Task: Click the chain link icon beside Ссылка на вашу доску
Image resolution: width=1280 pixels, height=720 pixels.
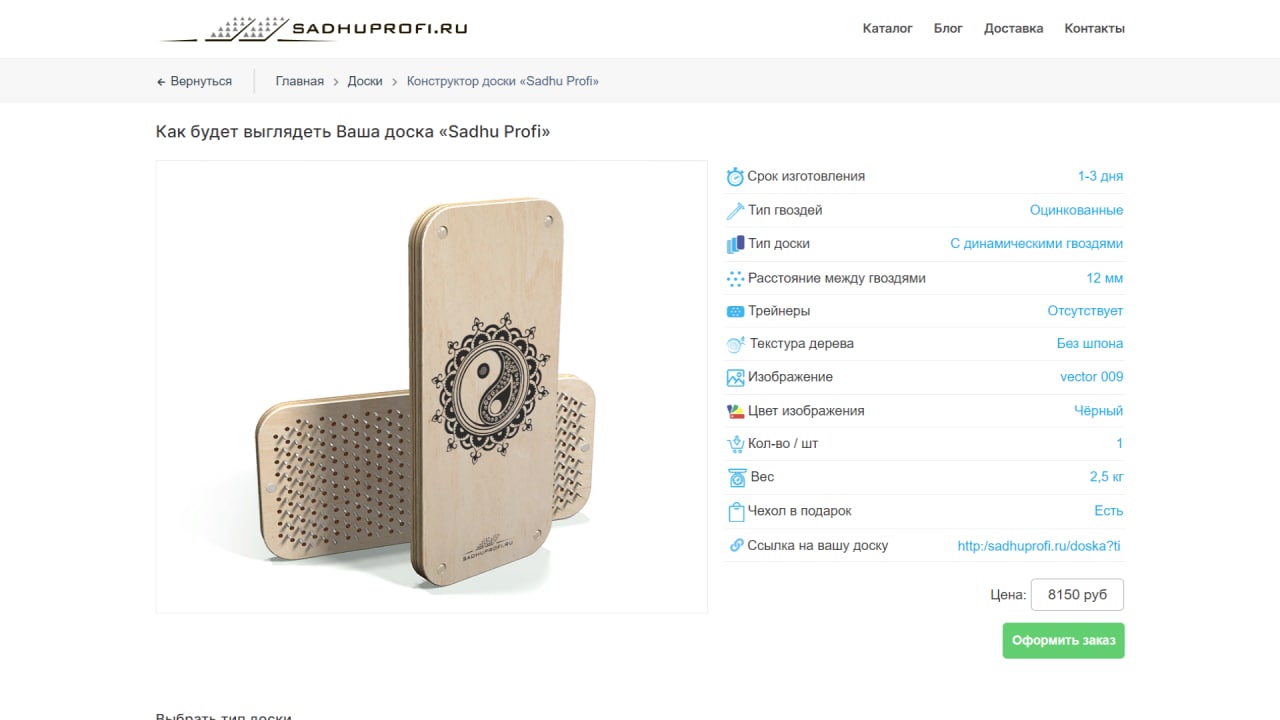Action: pos(737,545)
